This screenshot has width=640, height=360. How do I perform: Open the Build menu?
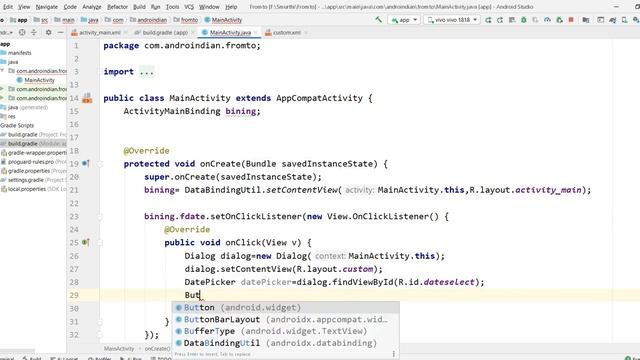point(139,7)
